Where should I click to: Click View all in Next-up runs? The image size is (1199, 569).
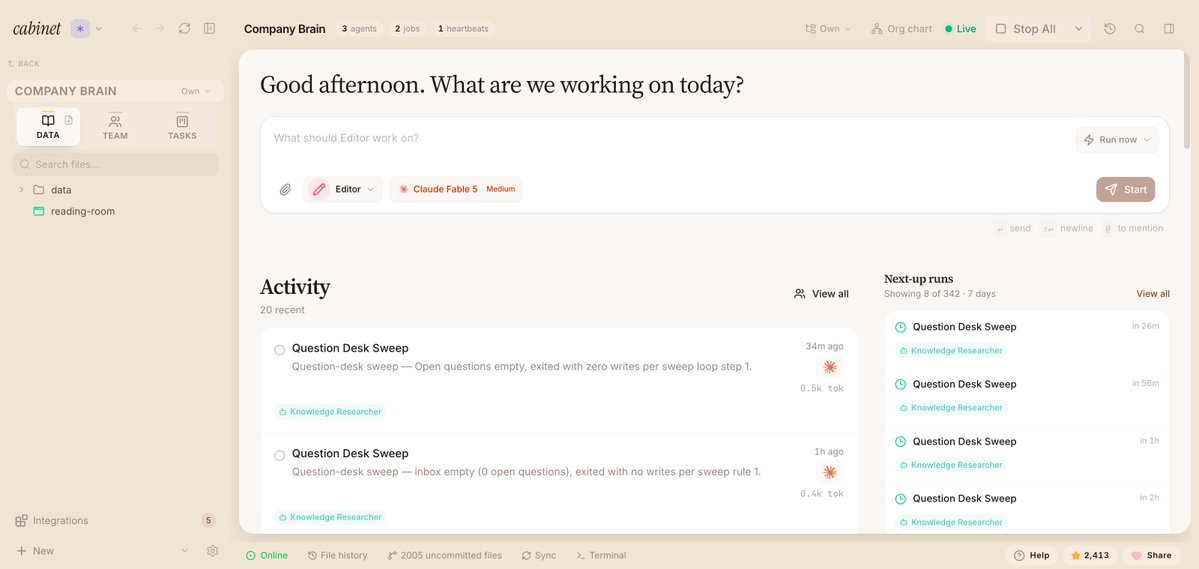click(1153, 294)
